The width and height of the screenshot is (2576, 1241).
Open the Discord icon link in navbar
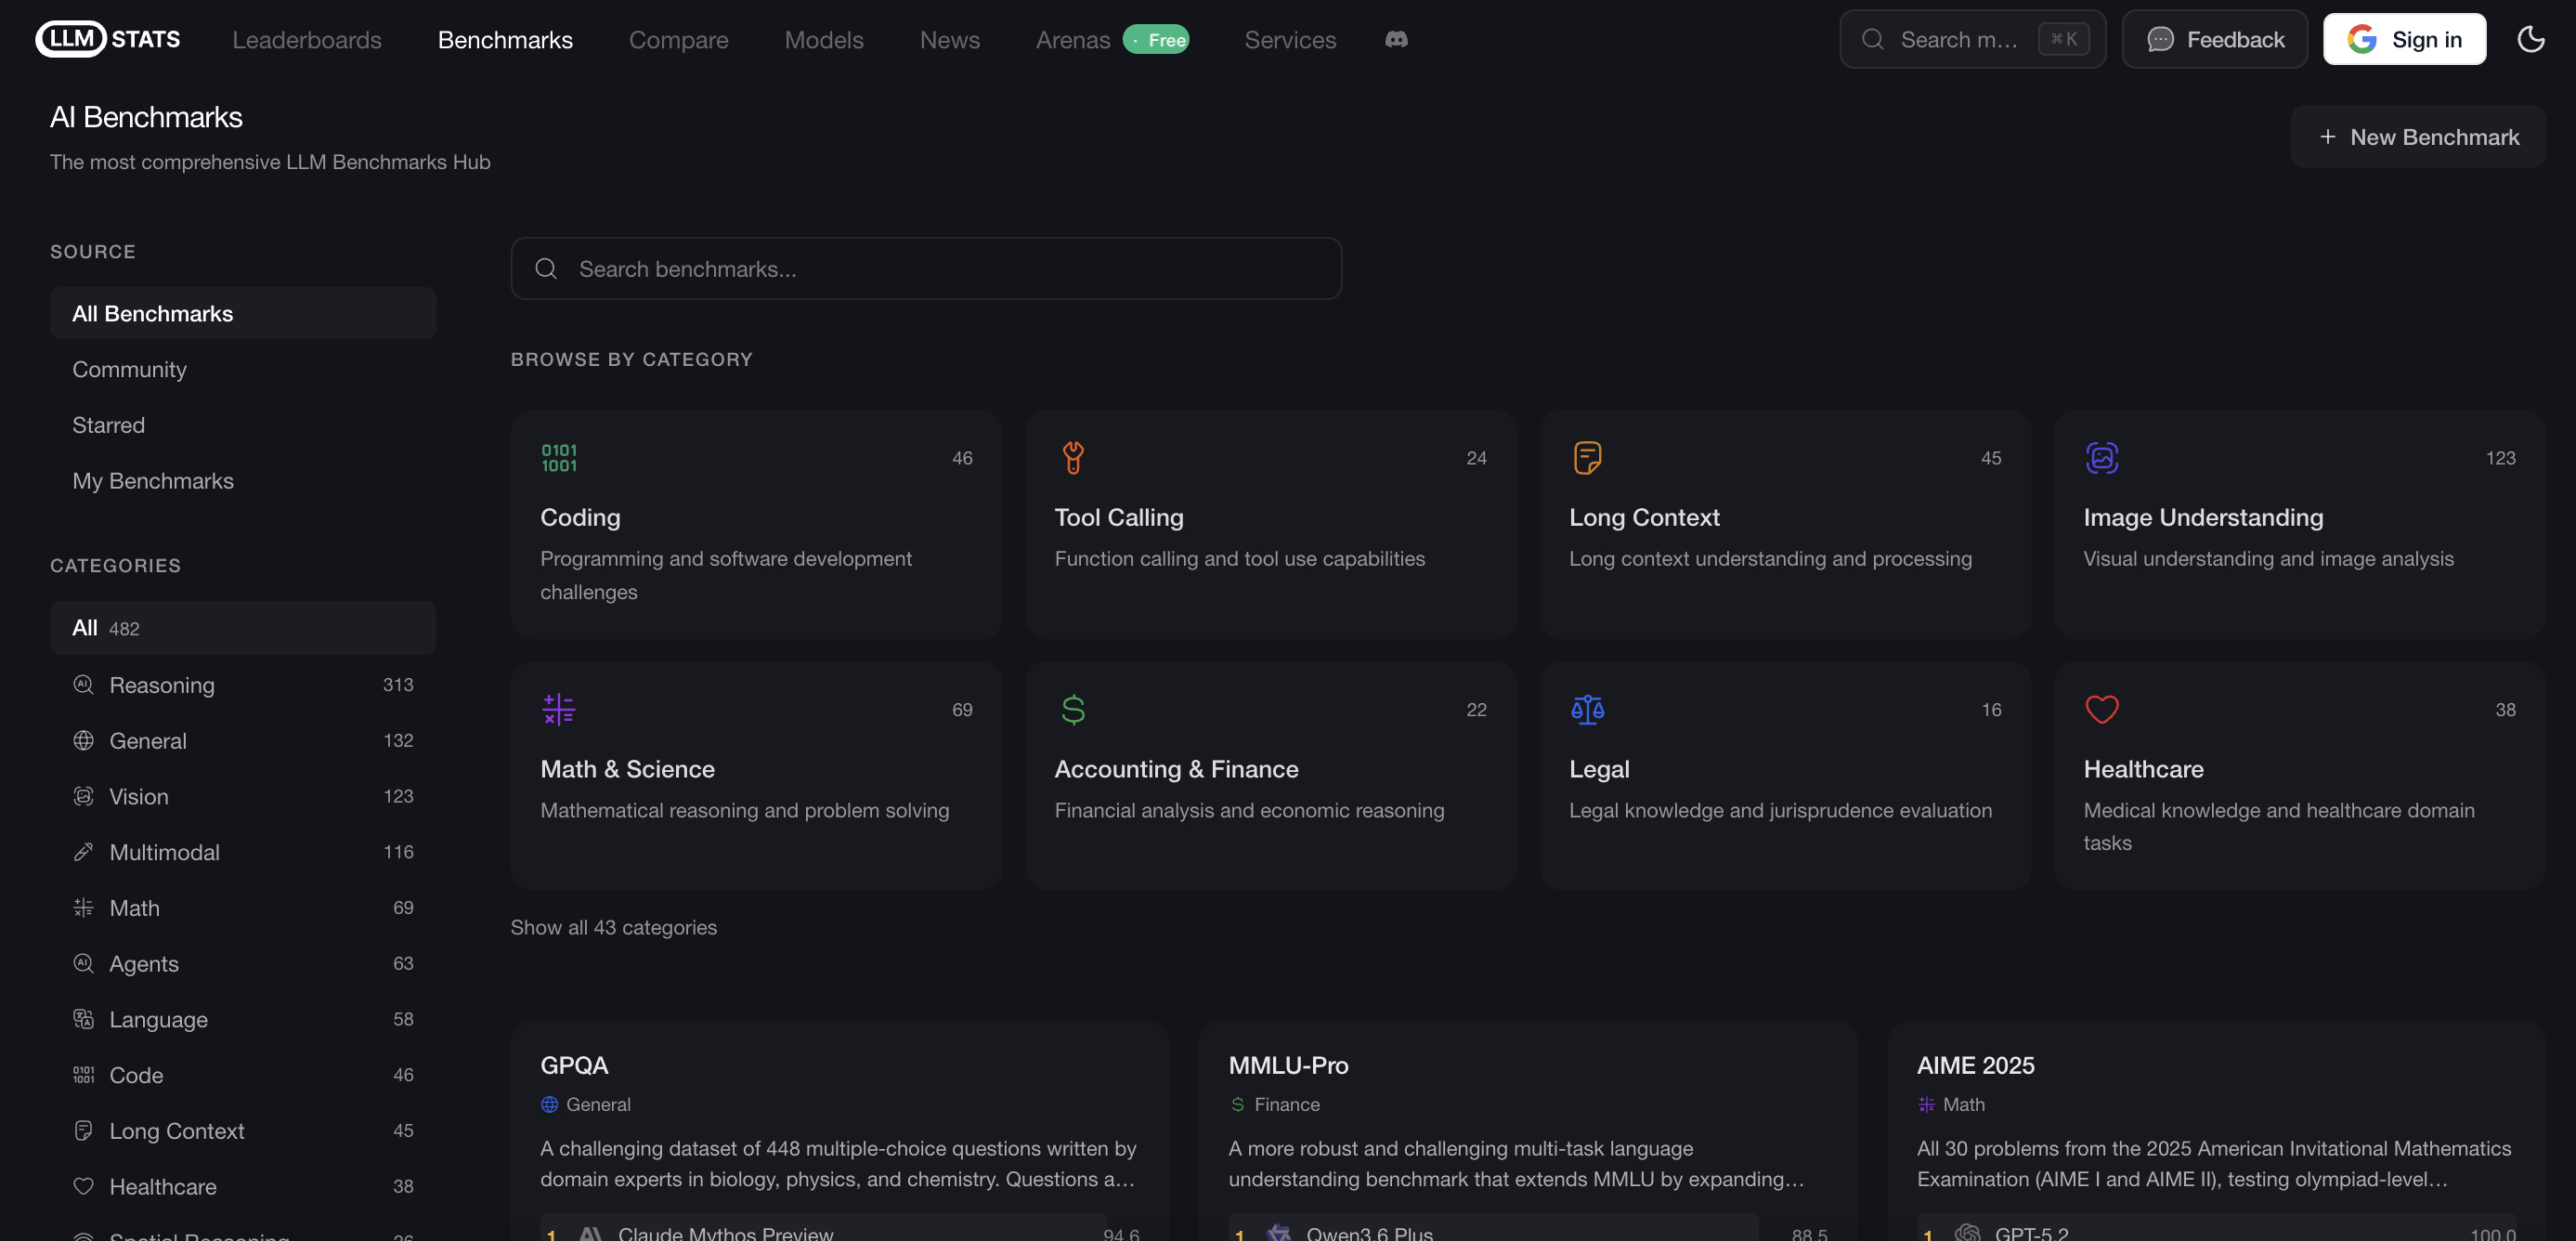click(1396, 39)
